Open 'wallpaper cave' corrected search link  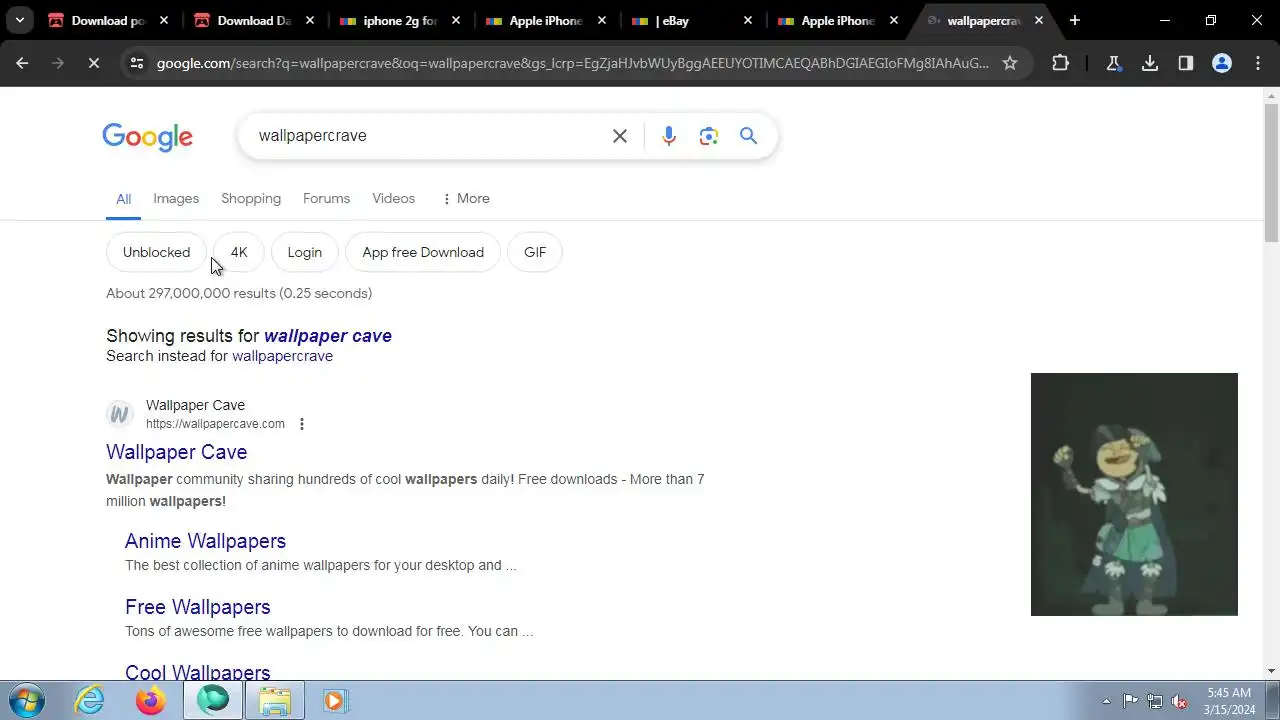click(328, 336)
